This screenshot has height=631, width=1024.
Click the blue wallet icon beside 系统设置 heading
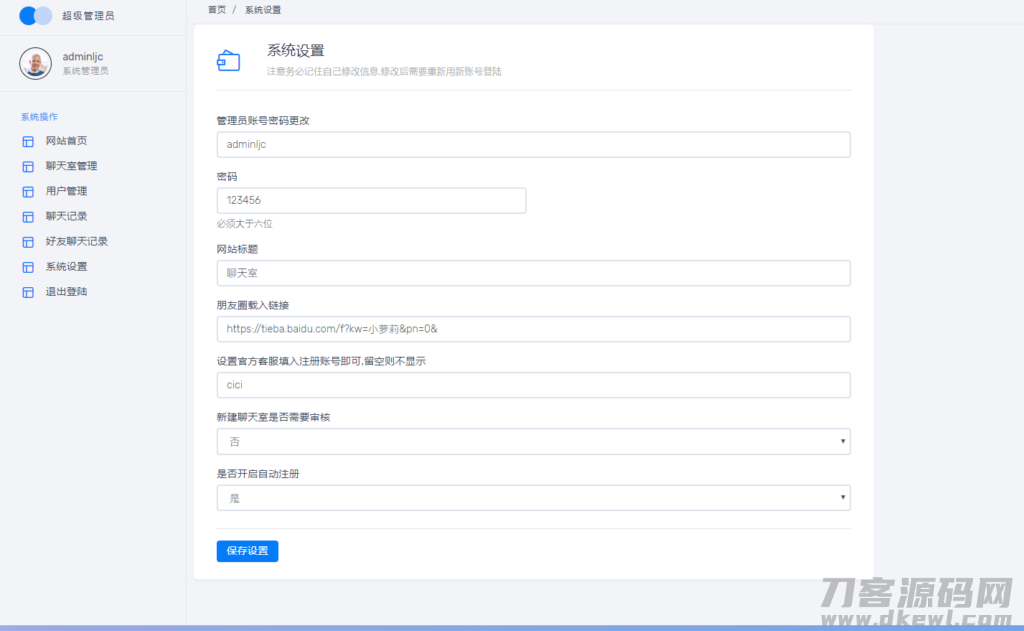[x=230, y=60]
